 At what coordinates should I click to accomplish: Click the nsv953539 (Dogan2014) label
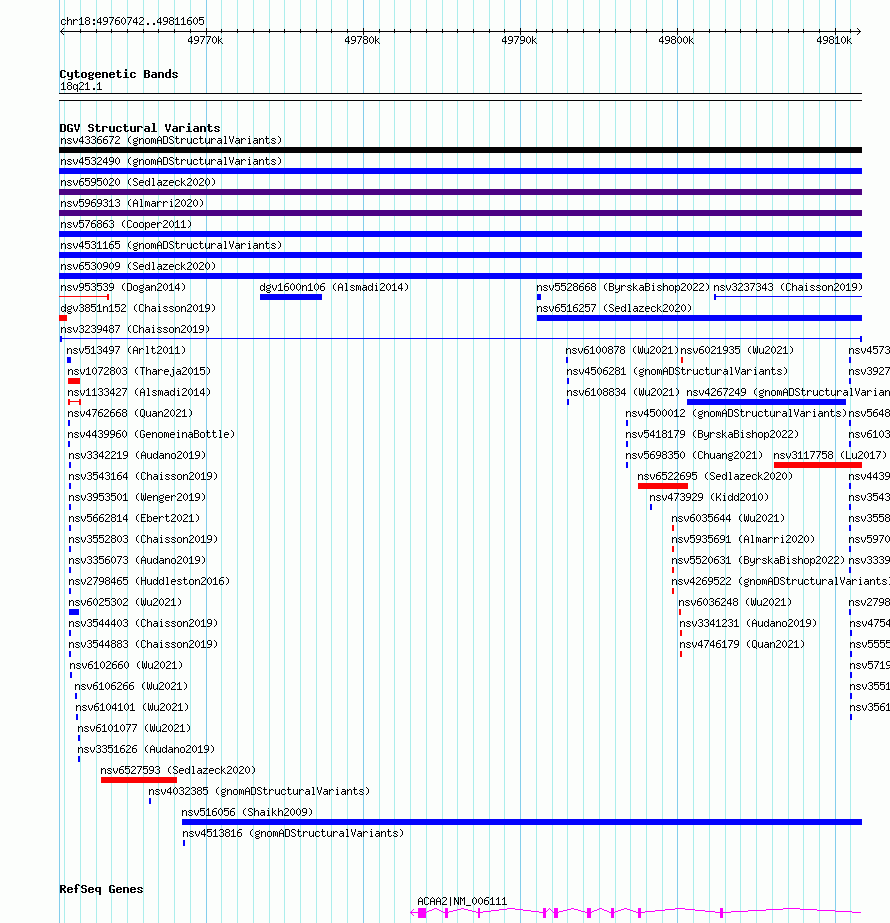pos(122,287)
